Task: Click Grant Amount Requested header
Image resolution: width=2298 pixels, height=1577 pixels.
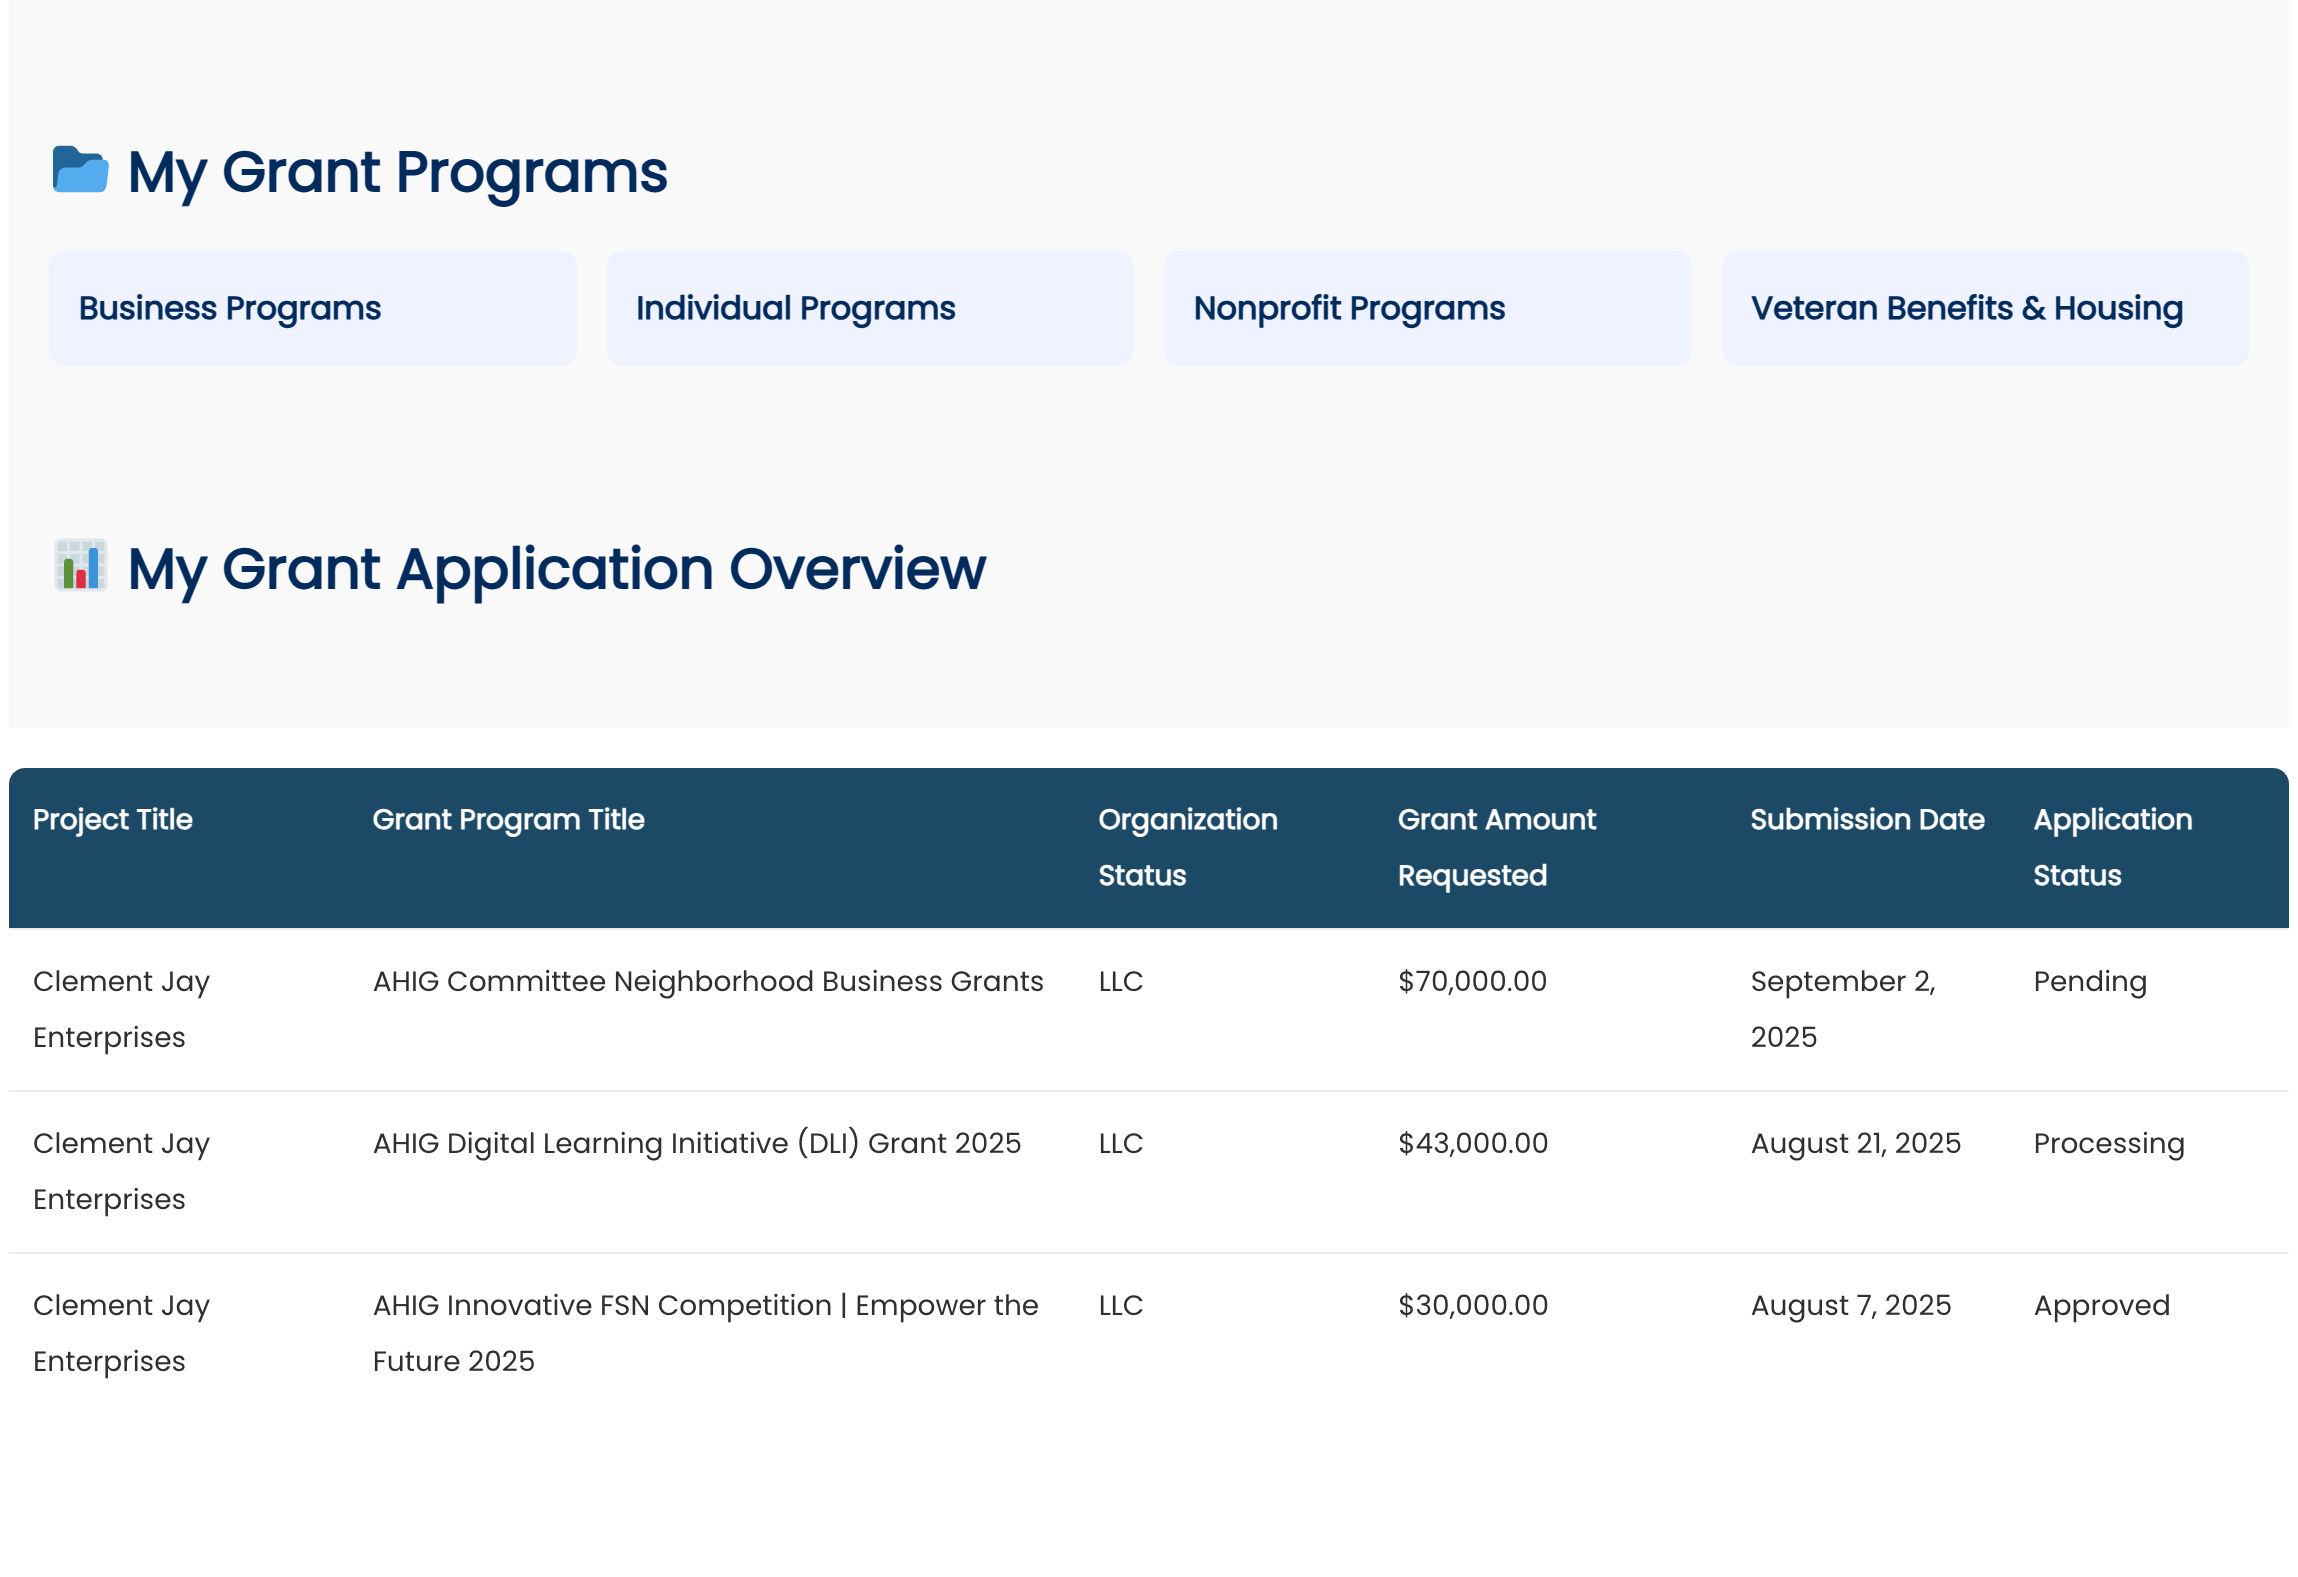Action: tap(1496, 846)
